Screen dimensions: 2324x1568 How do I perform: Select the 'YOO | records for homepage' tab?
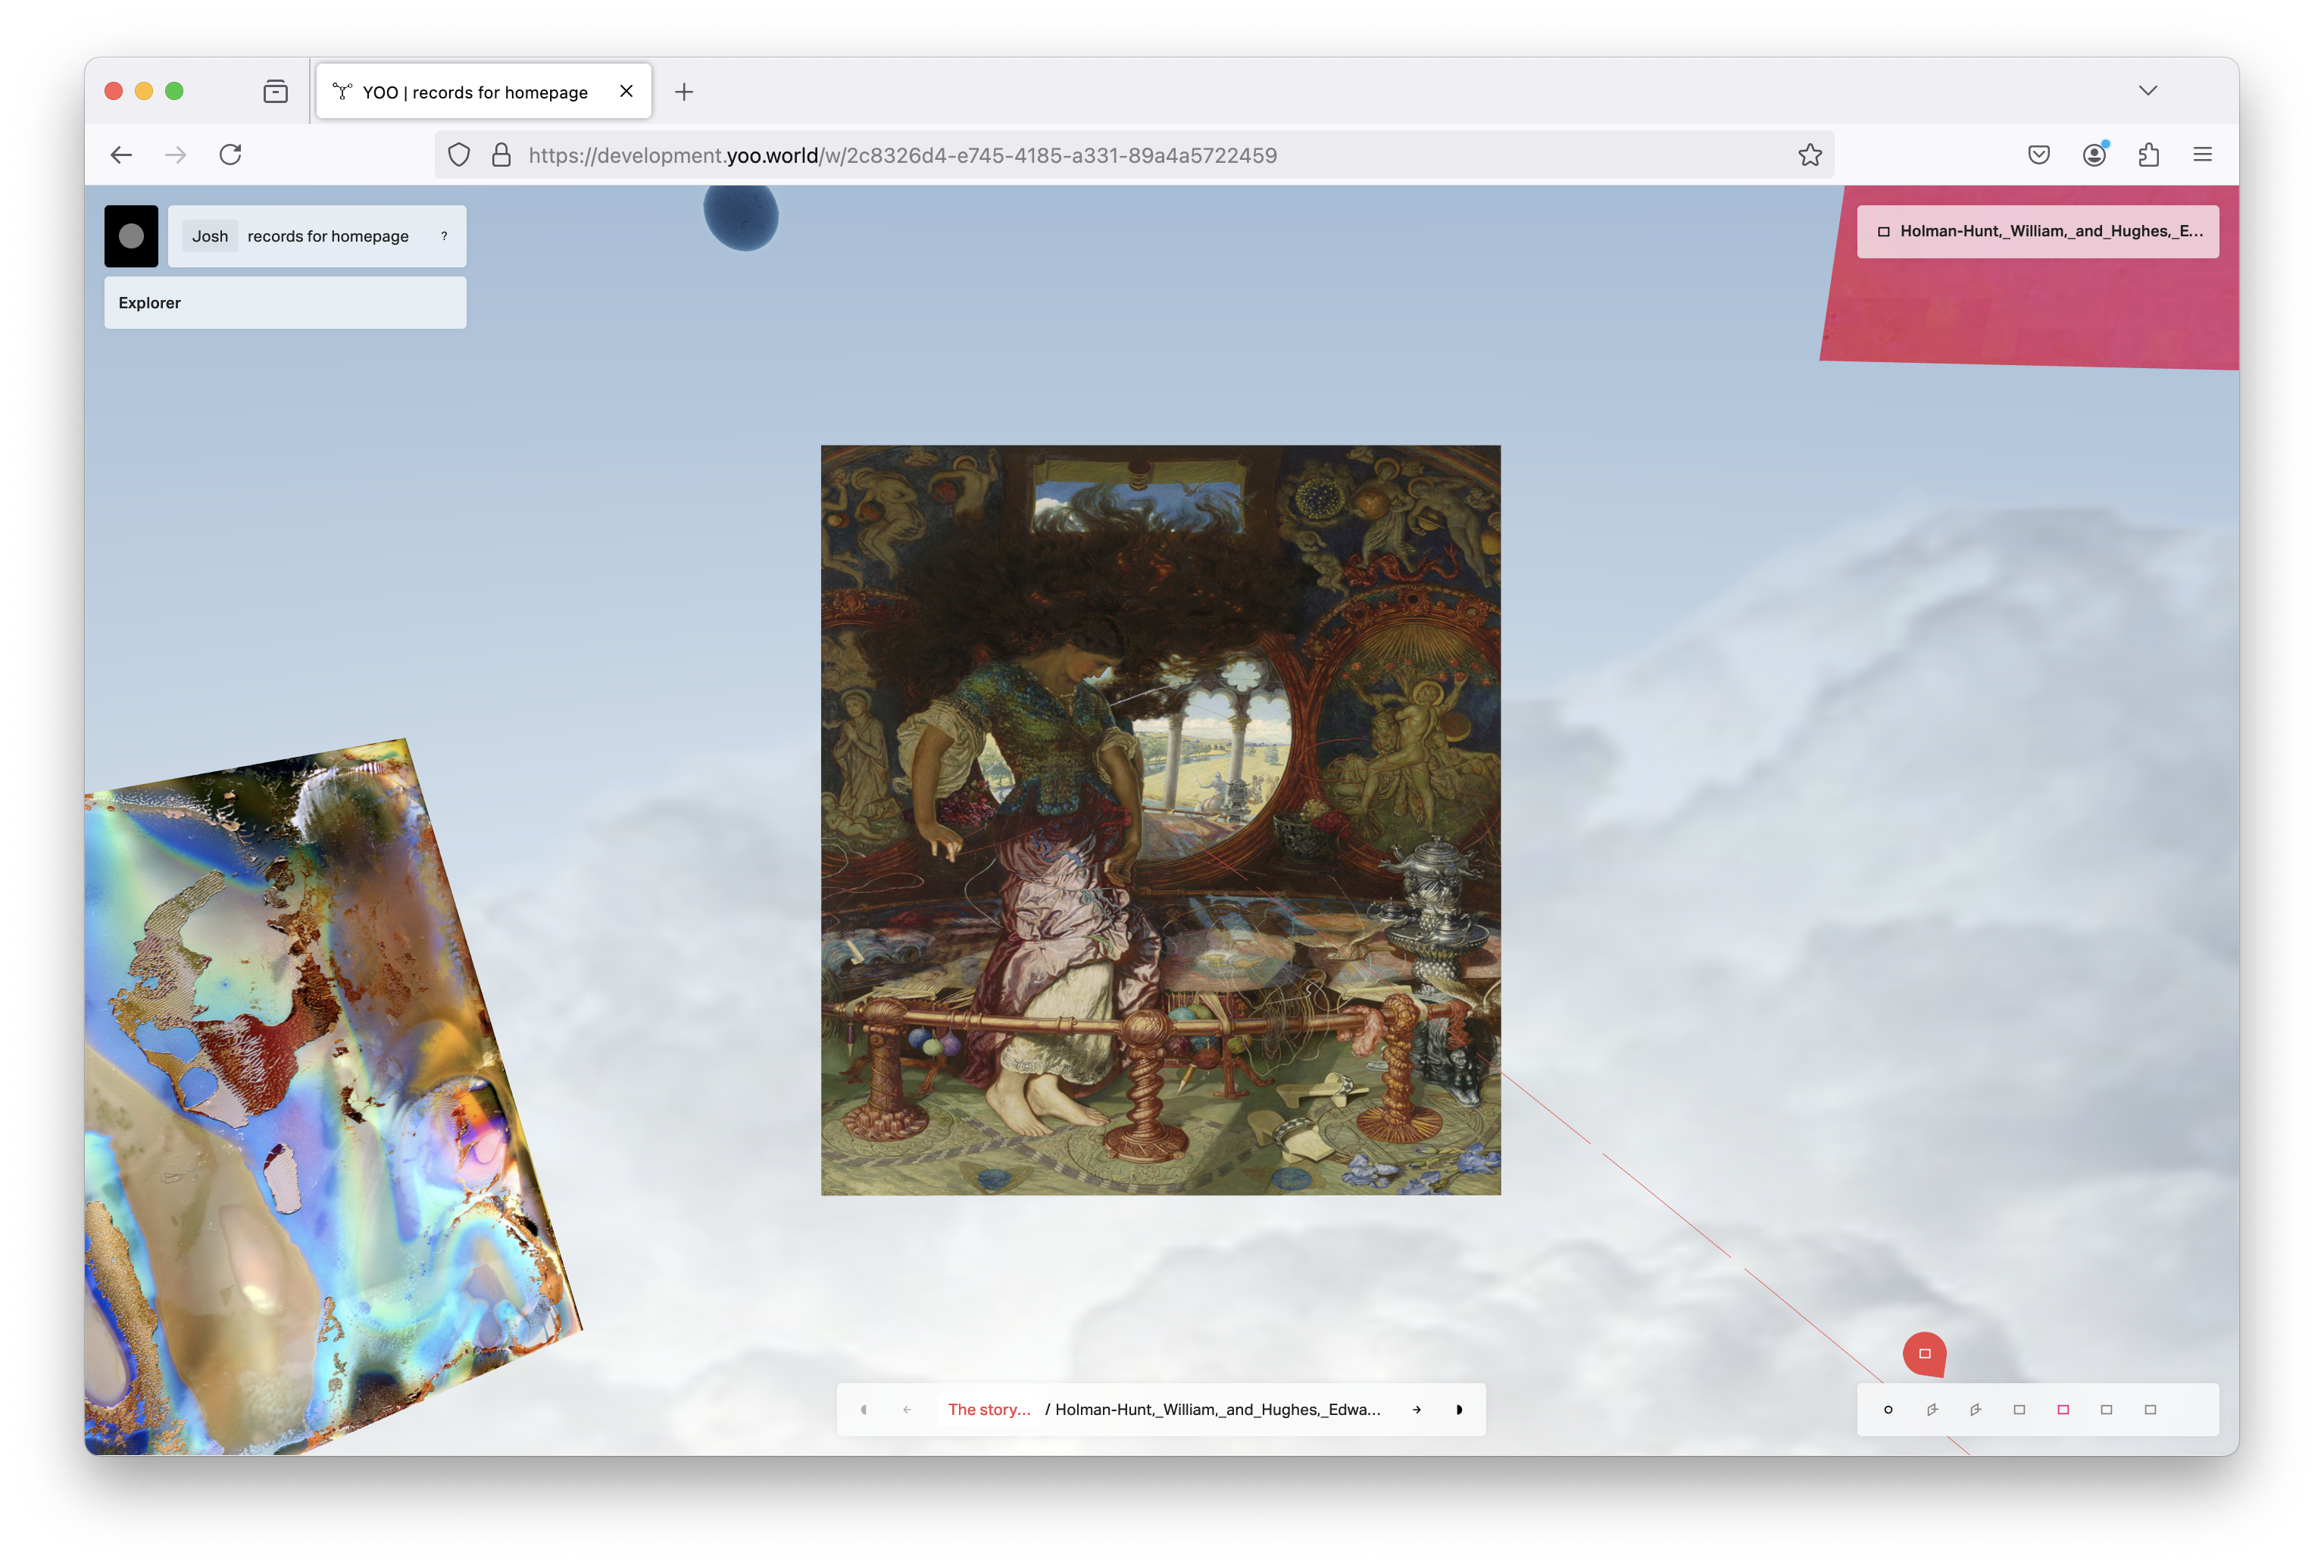(475, 92)
